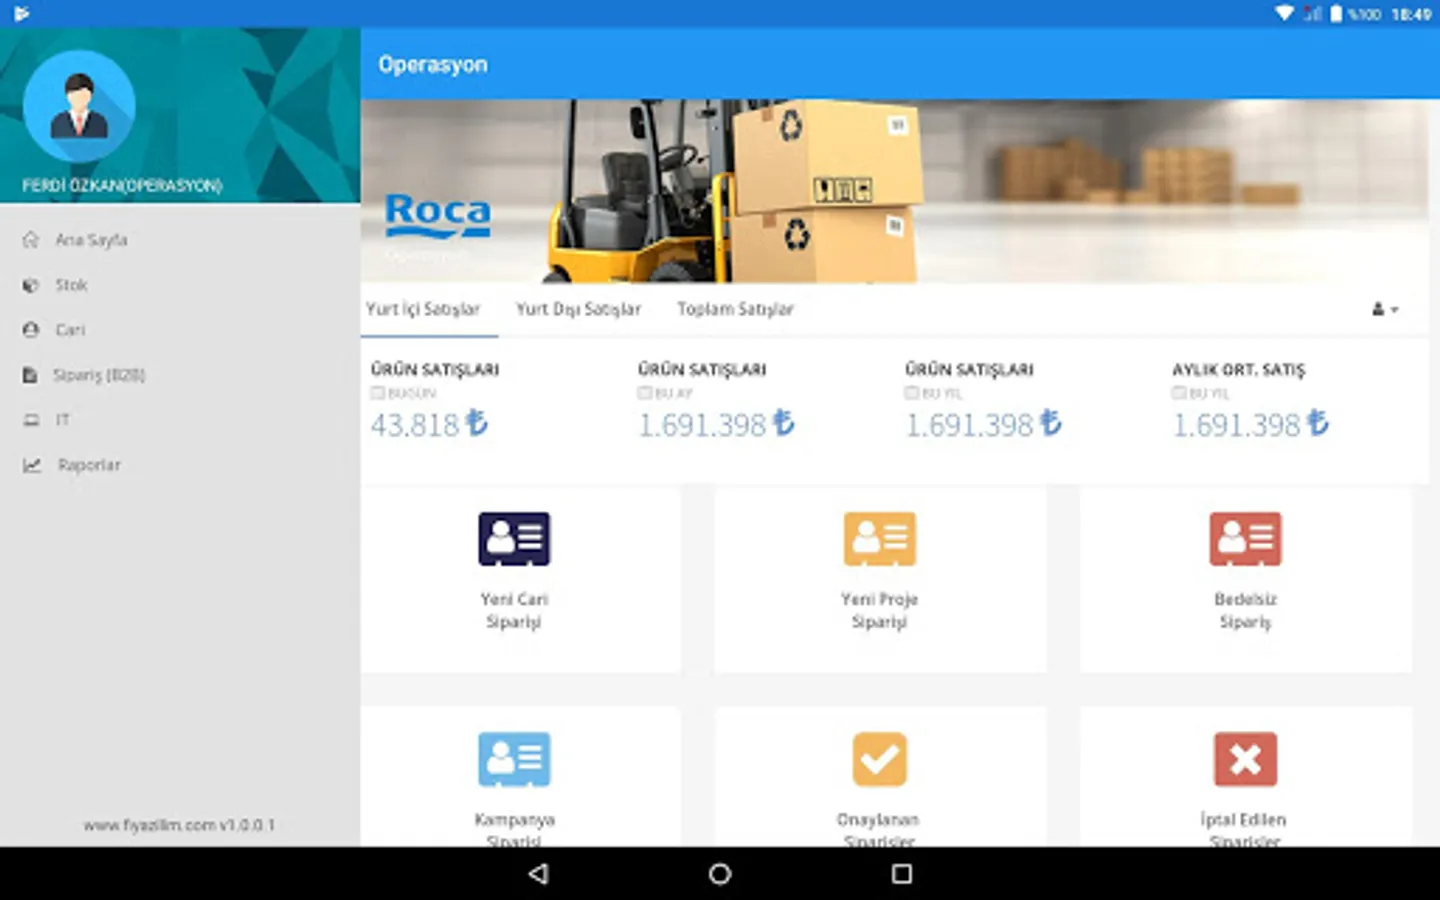Image resolution: width=1440 pixels, height=900 pixels.
Task: Tap the battery status icon
Action: point(1336,13)
